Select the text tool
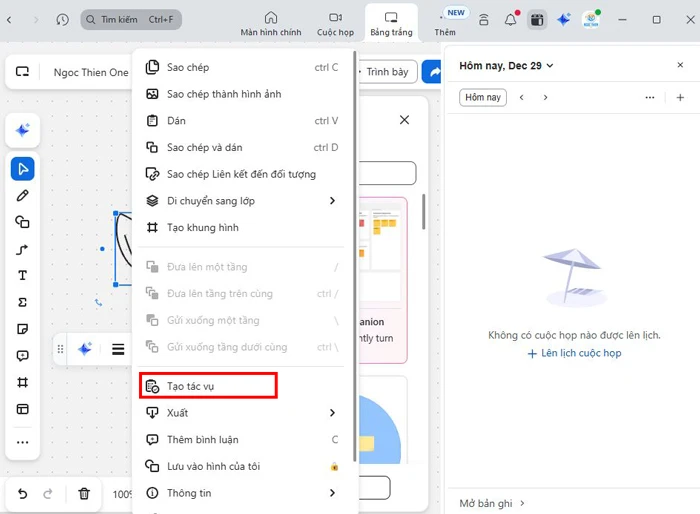The height and width of the screenshot is (514, 700). point(22,276)
